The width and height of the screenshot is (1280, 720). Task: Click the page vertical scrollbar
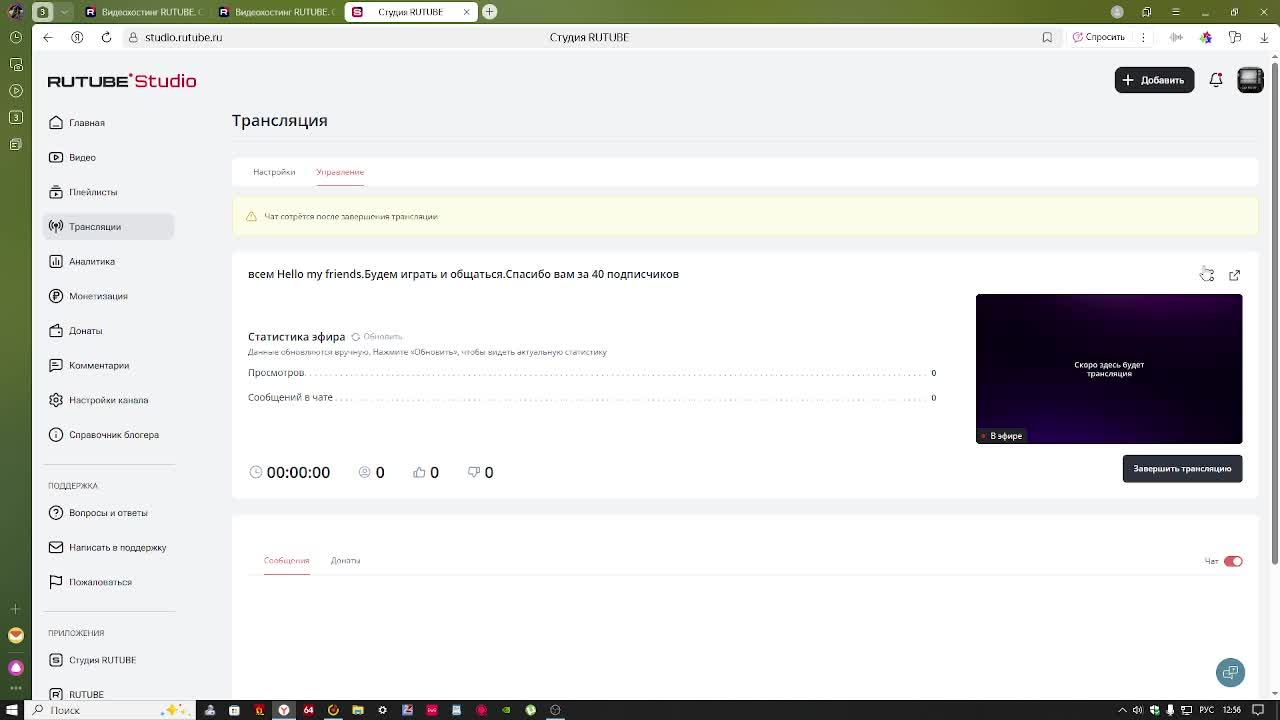1274,313
